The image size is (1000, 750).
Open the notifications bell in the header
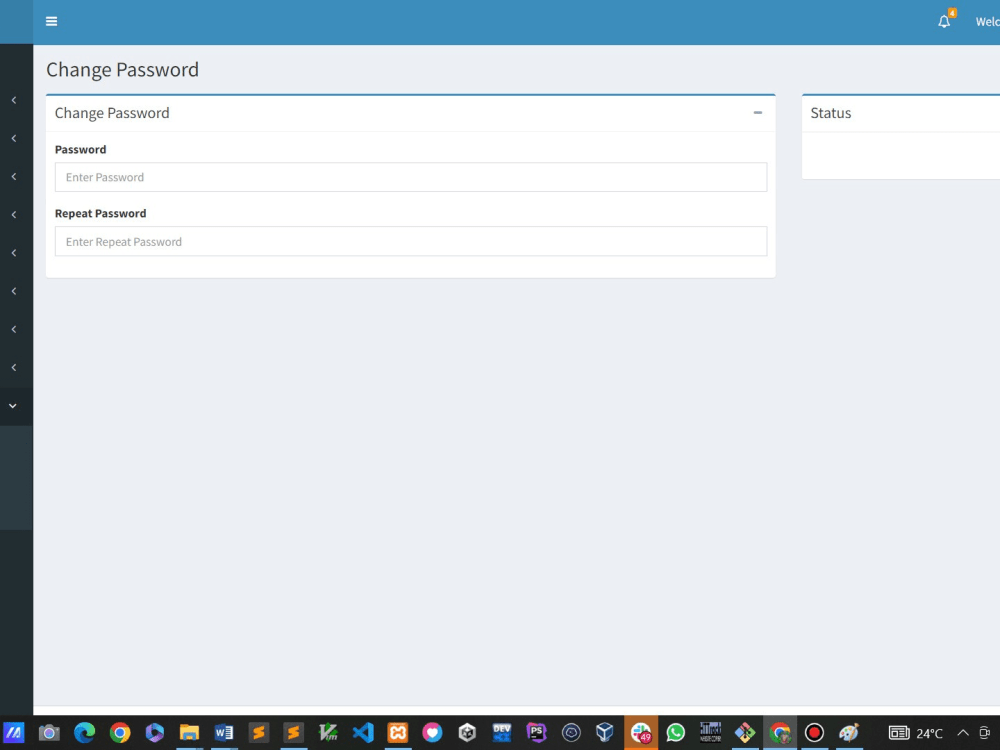click(944, 22)
